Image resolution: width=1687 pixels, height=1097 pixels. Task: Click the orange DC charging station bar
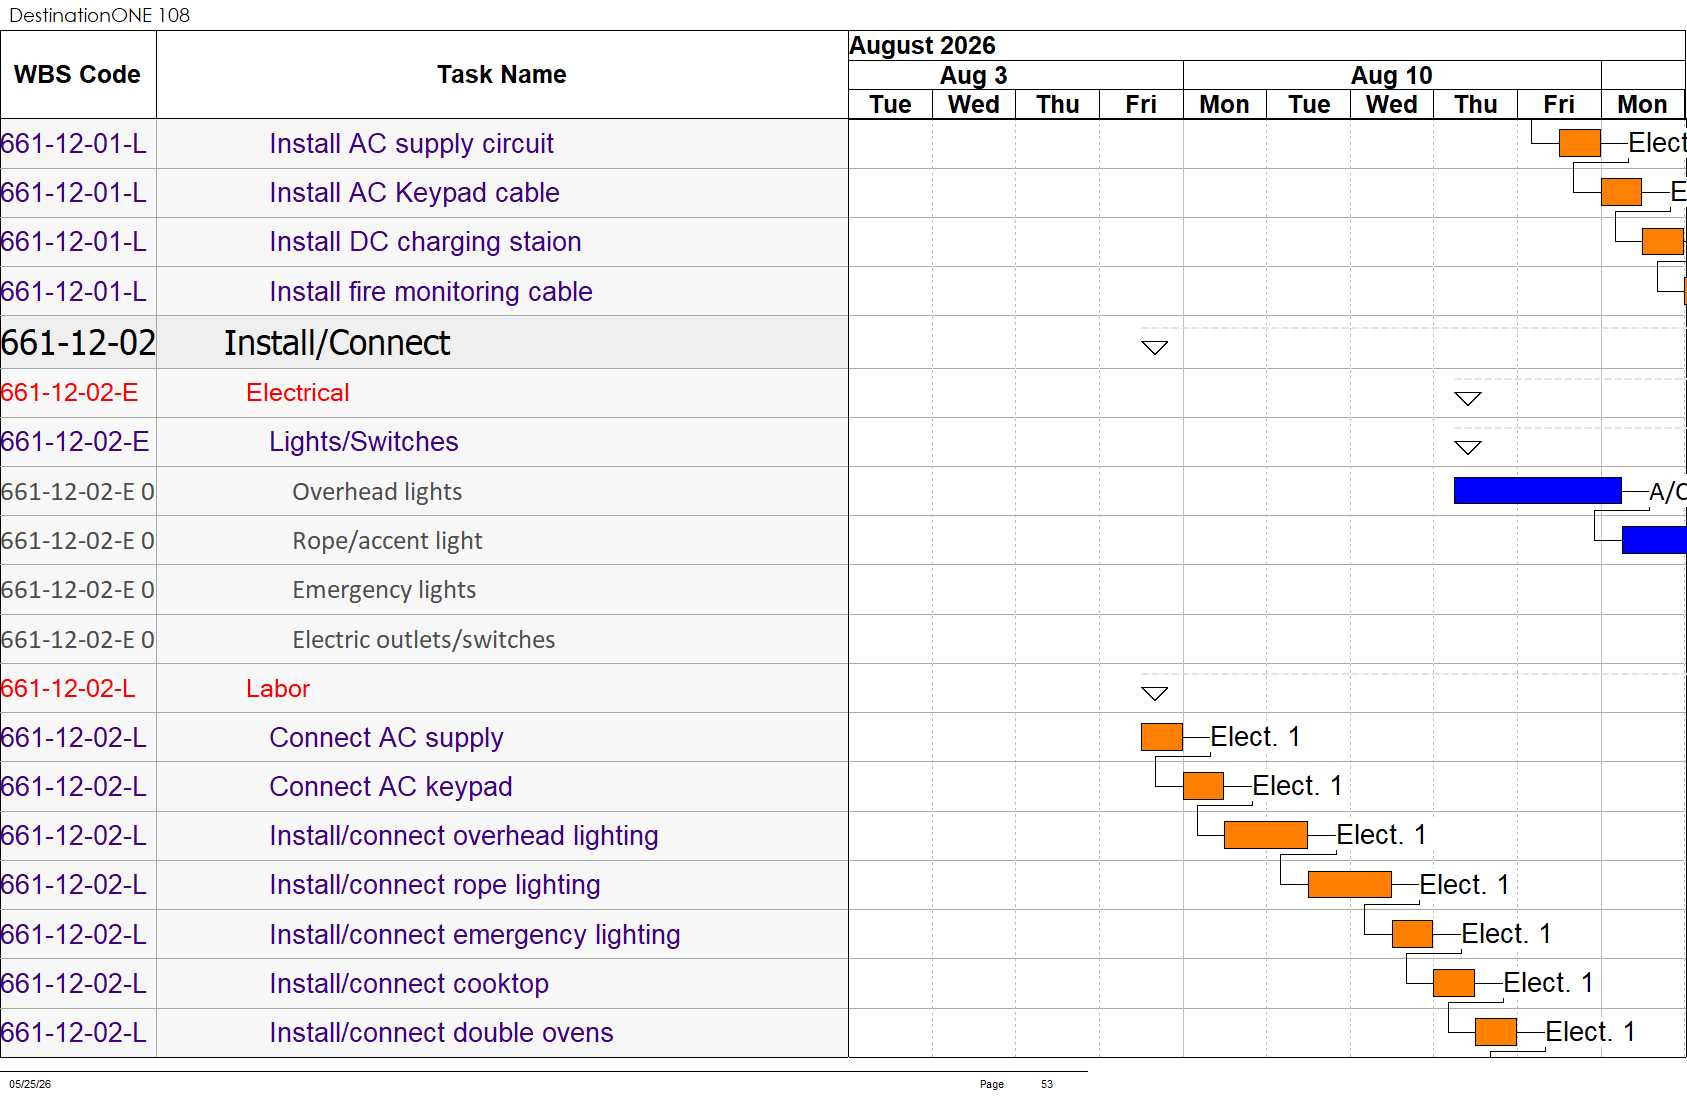tap(1664, 241)
